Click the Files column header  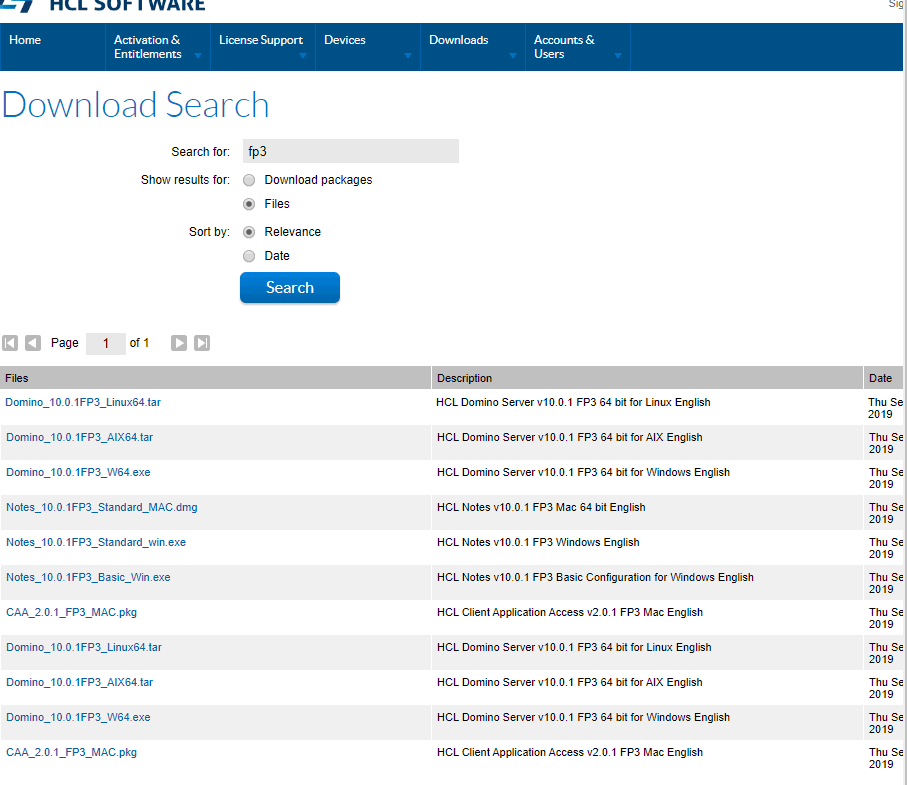click(x=215, y=378)
